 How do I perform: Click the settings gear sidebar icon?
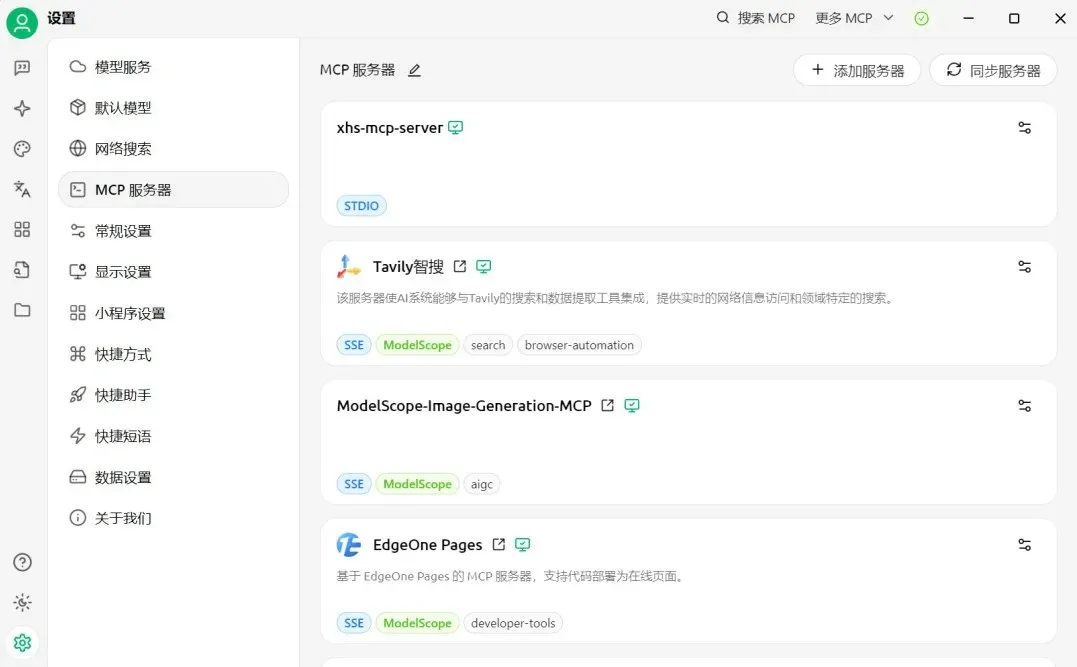[22, 643]
